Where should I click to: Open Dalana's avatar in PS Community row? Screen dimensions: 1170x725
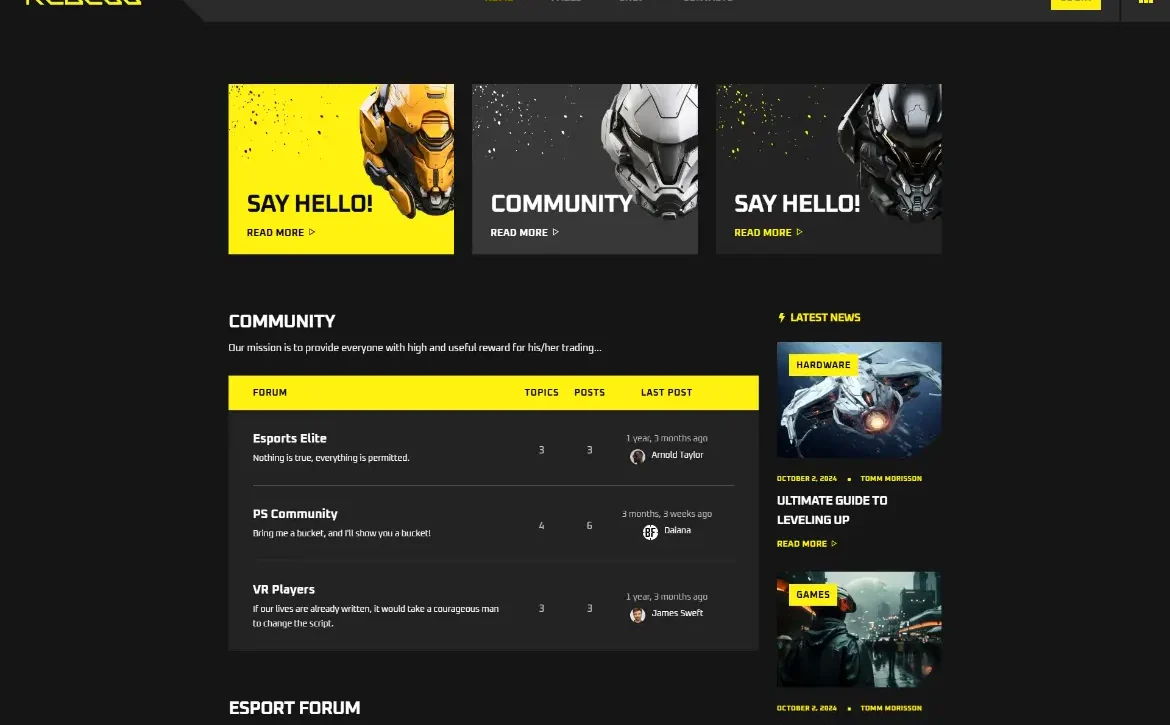pos(650,532)
